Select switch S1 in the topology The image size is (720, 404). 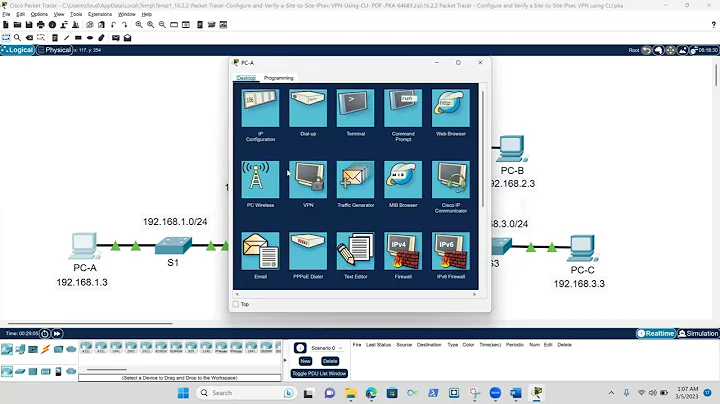coord(173,246)
